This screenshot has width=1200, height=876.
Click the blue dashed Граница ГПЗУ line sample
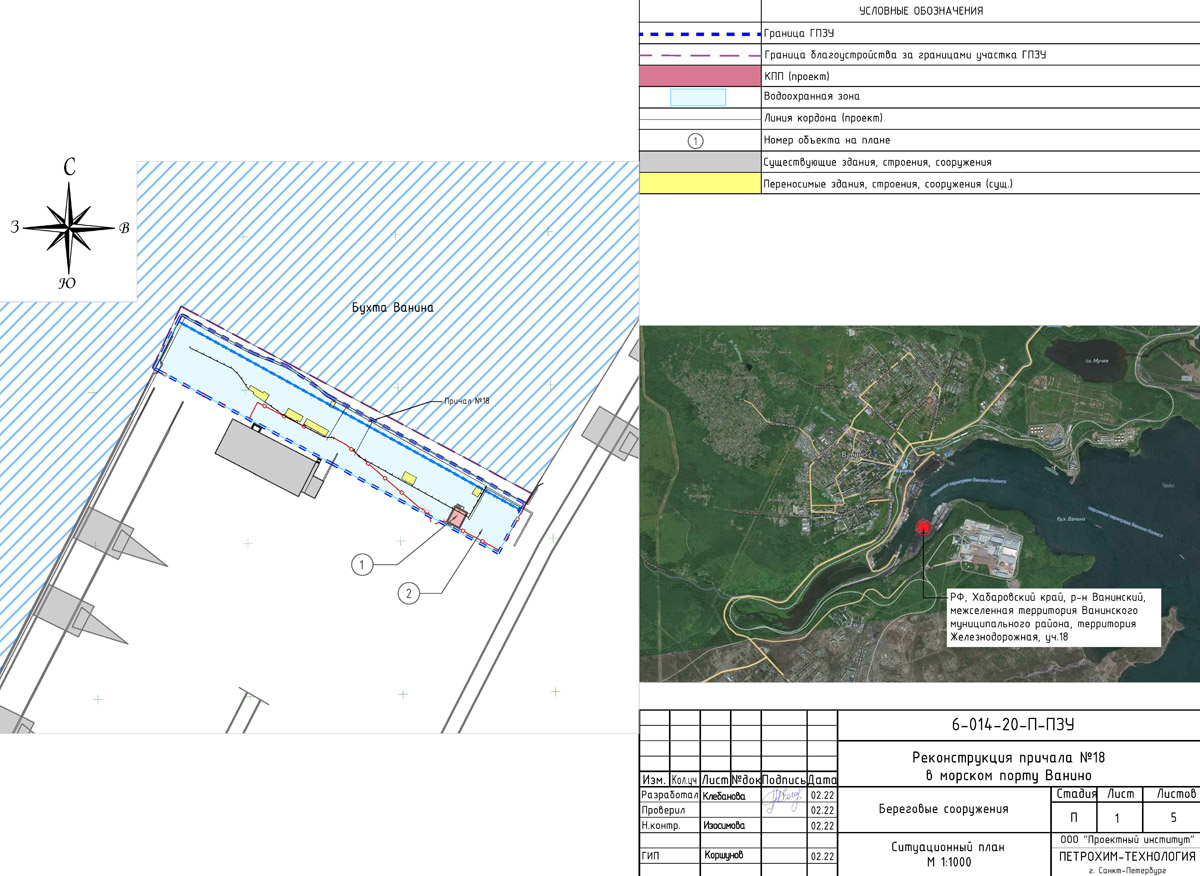(x=699, y=33)
